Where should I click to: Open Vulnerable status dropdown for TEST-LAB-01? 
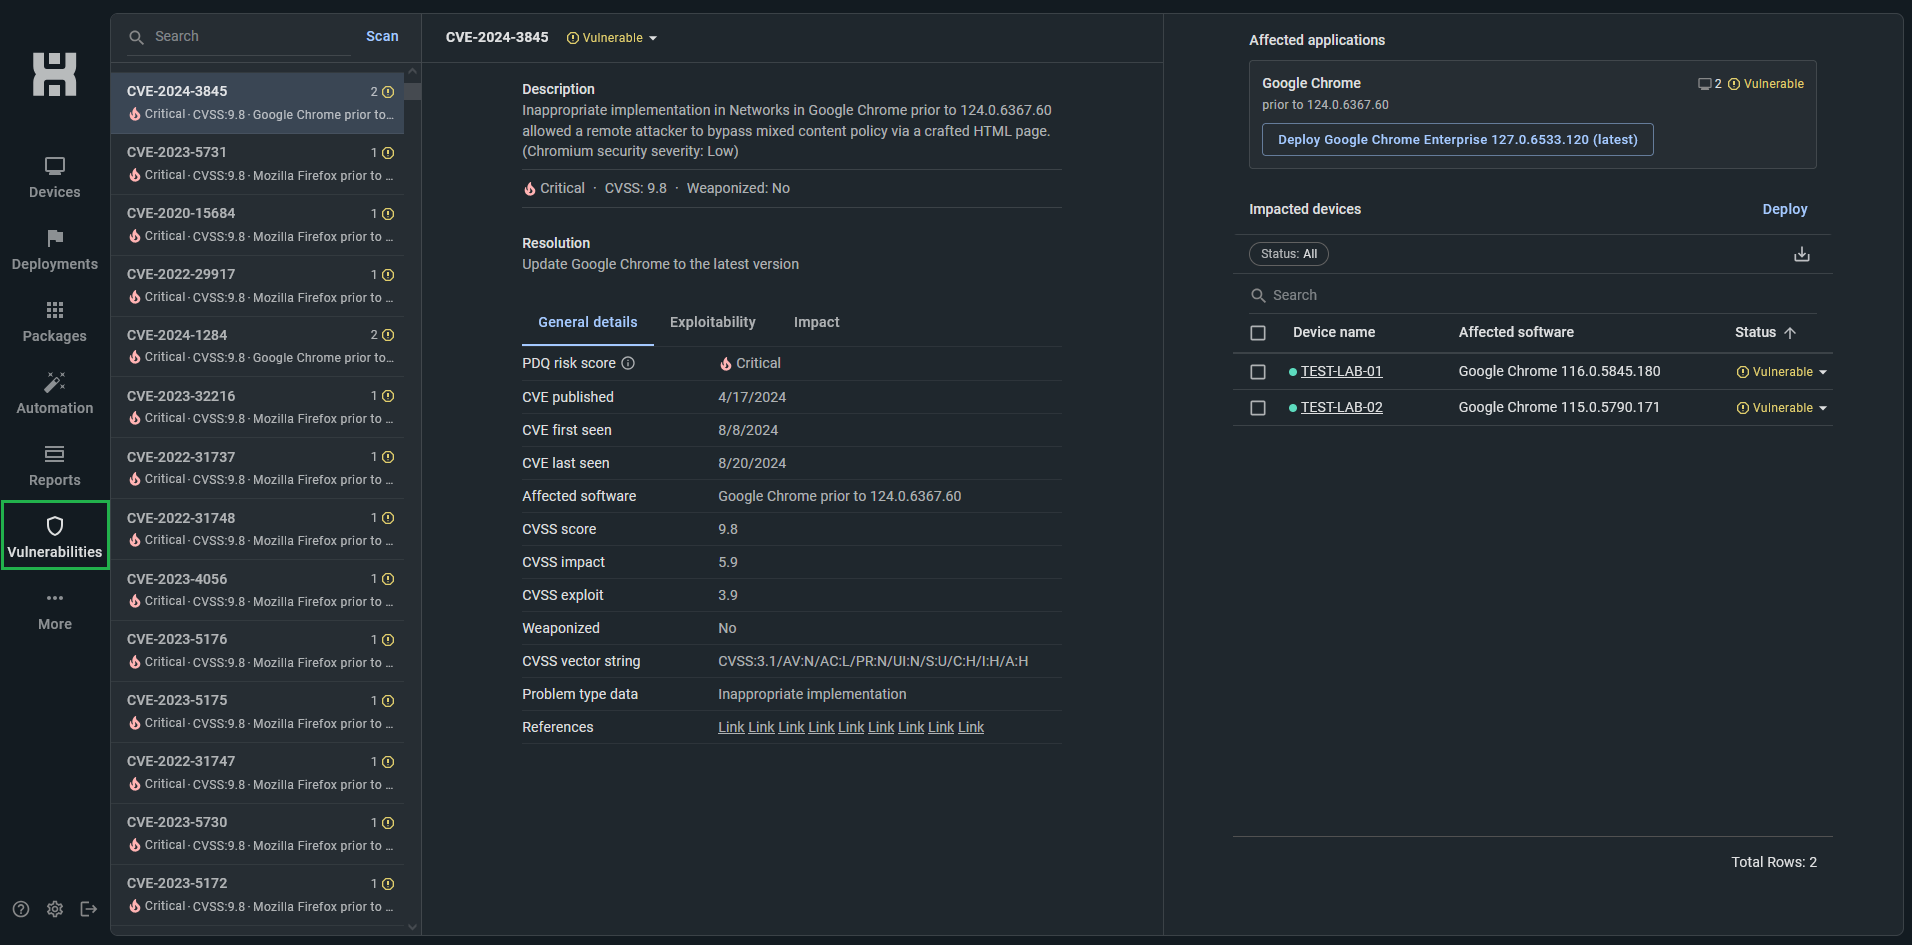click(x=1782, y=372)
